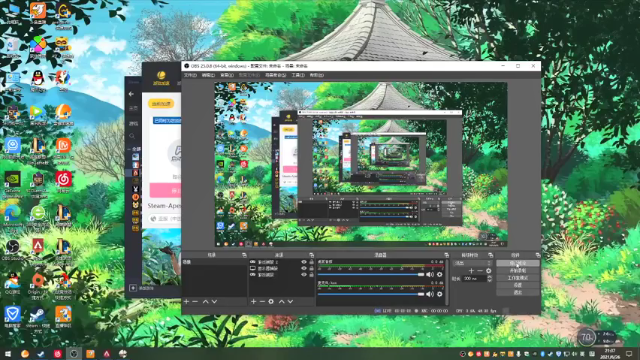
Task: Remove selected source with minus icon
Action: pyautogui.click(x=262, y=302)
